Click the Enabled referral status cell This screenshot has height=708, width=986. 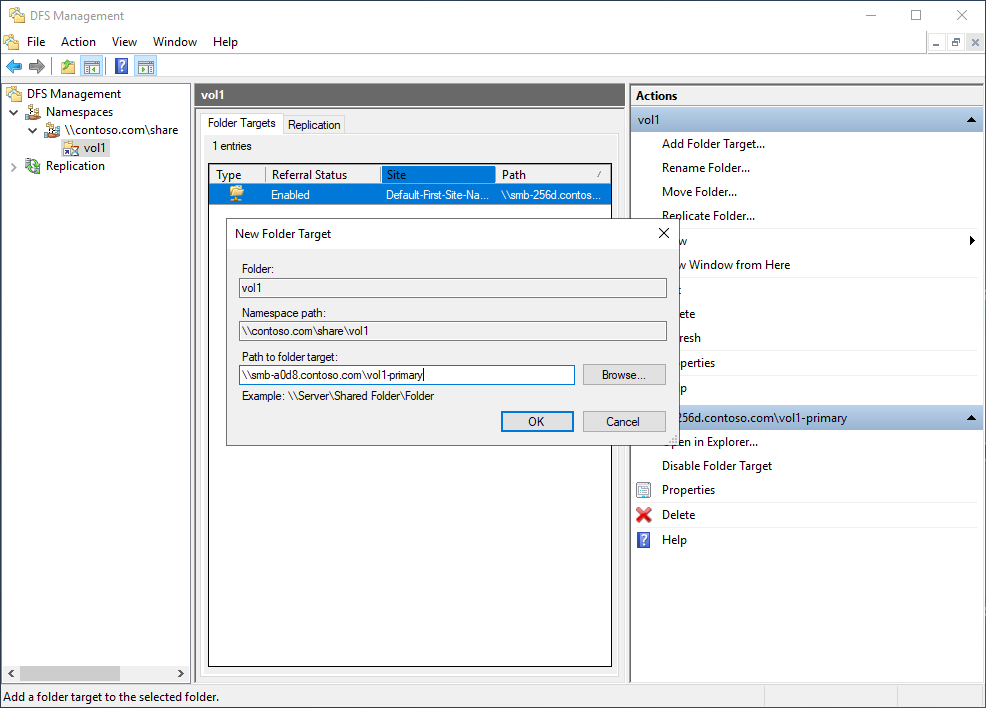point(290,195)
